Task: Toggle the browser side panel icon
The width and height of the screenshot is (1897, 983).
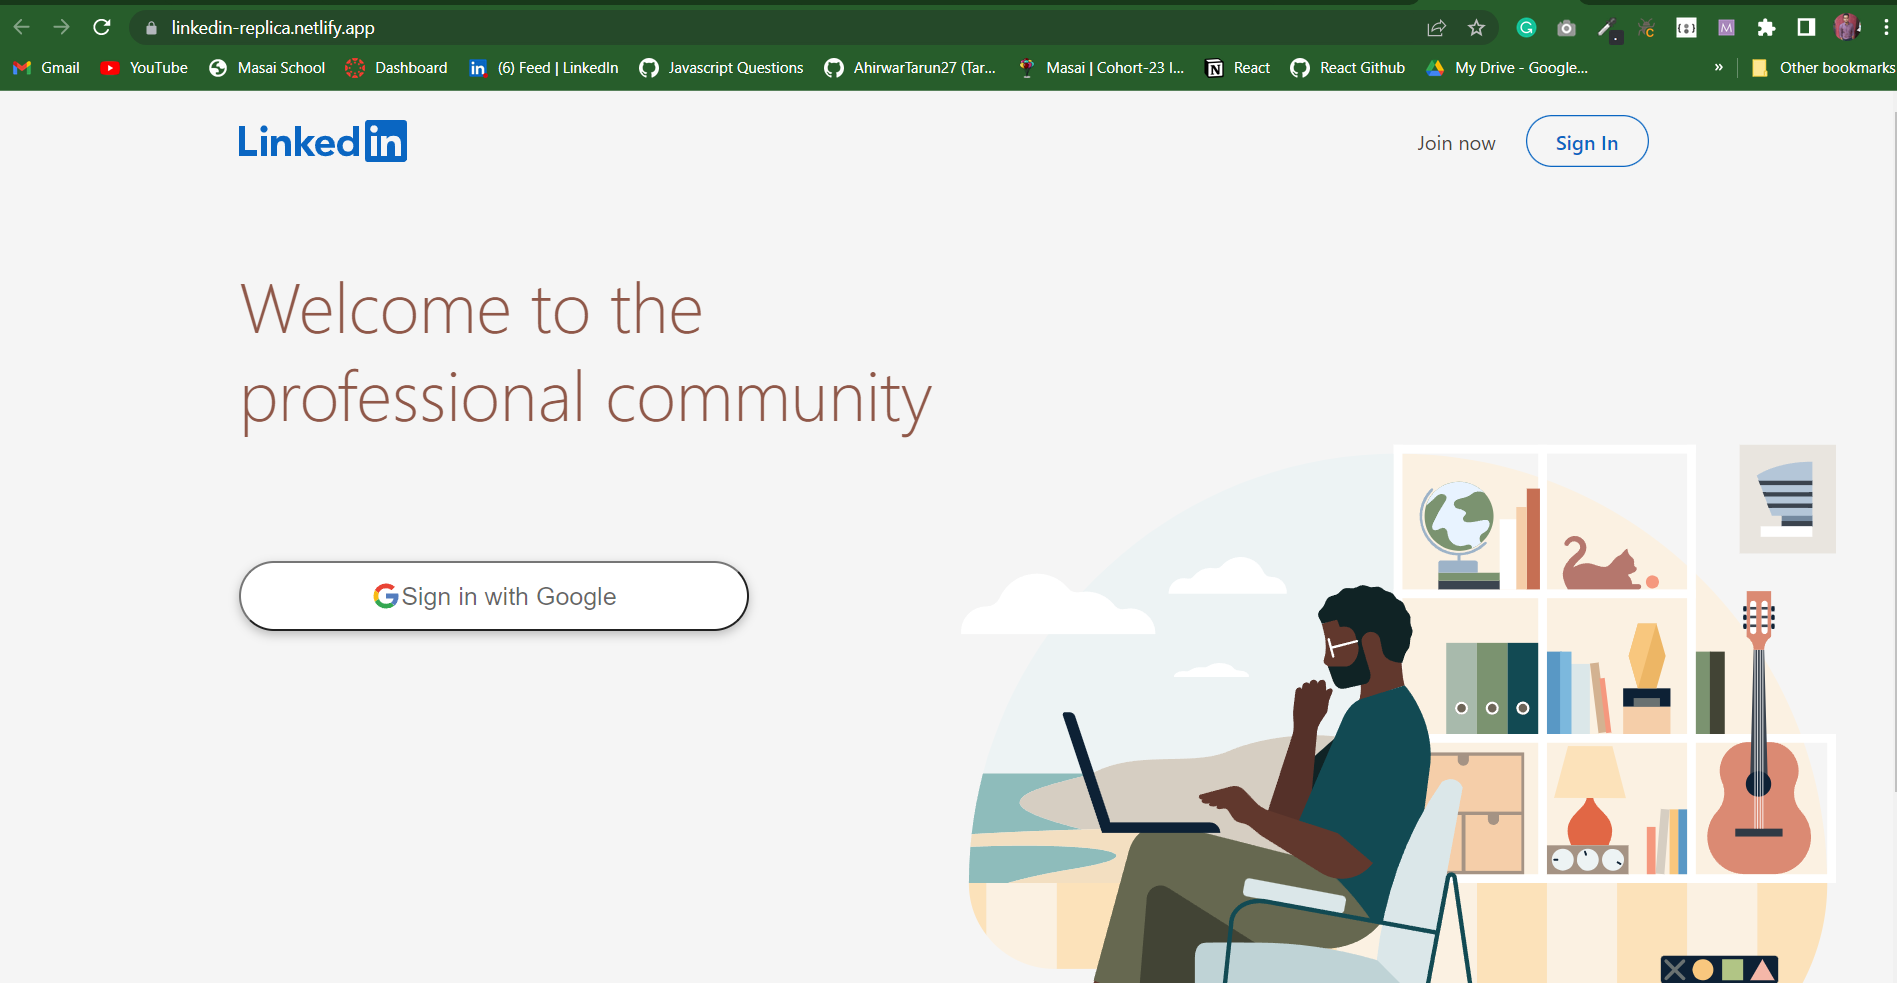Action: pos(1806,28)
